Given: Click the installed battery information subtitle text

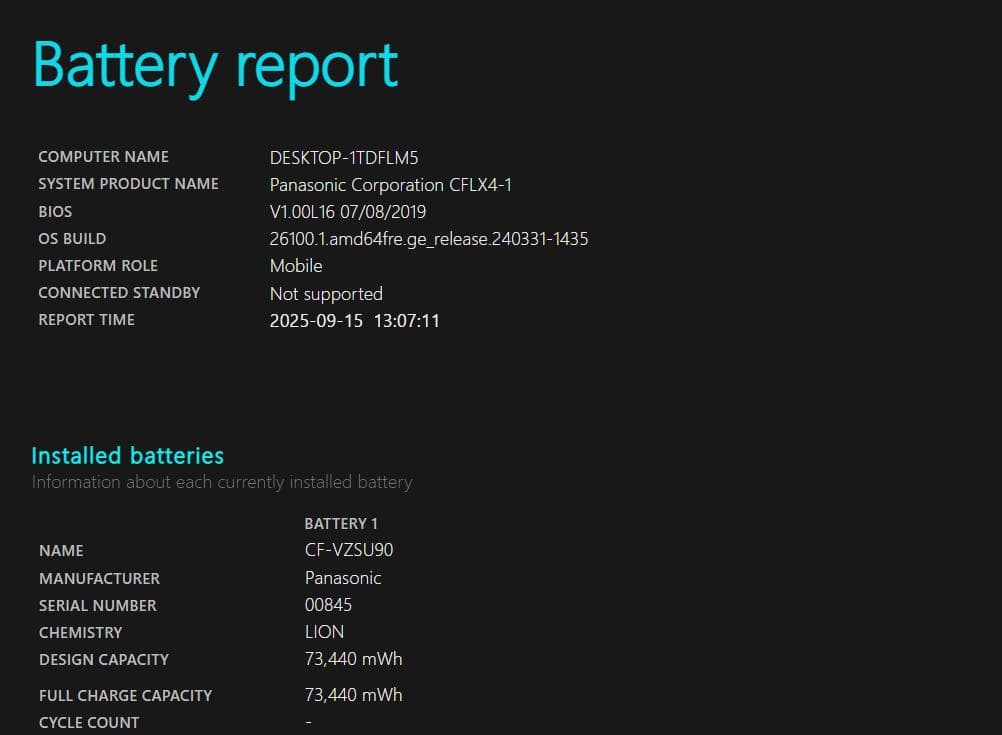Looking at the screenshot, I should 221,482.
